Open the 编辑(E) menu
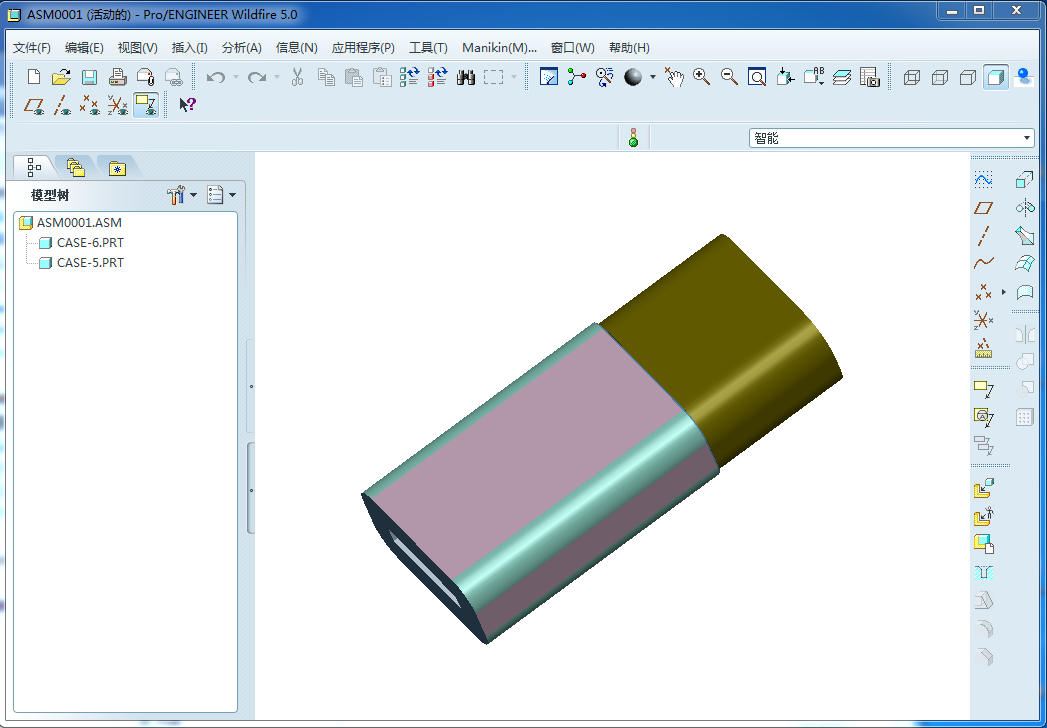 click(x=84, y=47)
